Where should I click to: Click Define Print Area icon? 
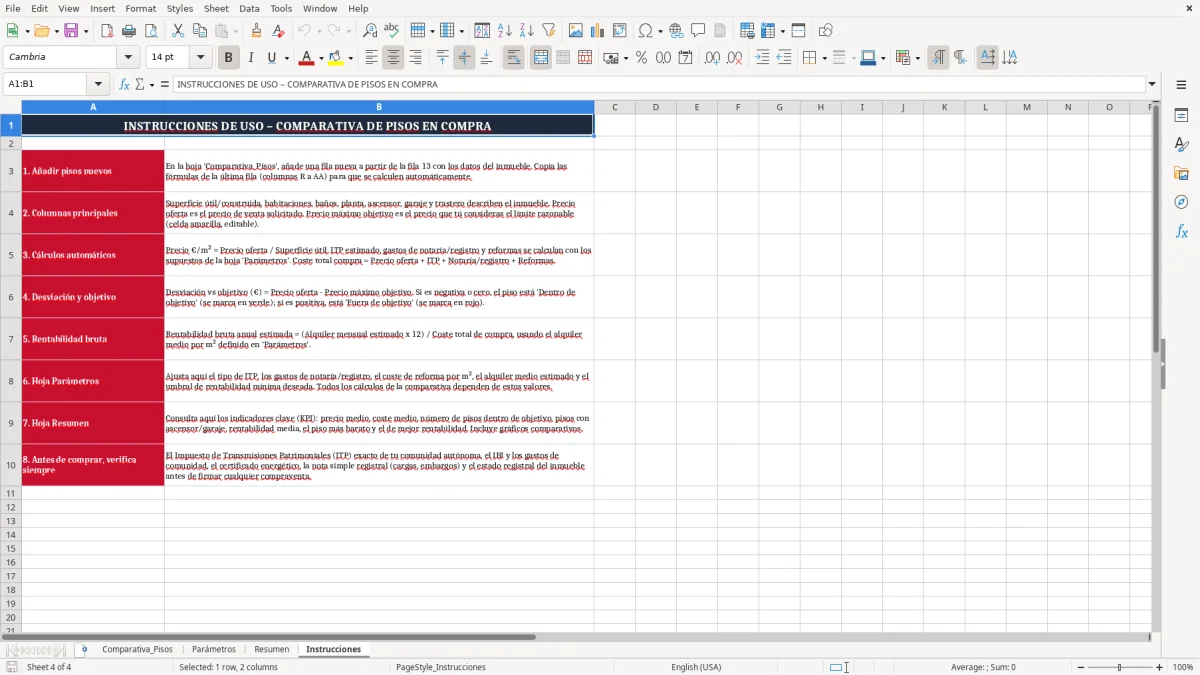coord(747,31)
